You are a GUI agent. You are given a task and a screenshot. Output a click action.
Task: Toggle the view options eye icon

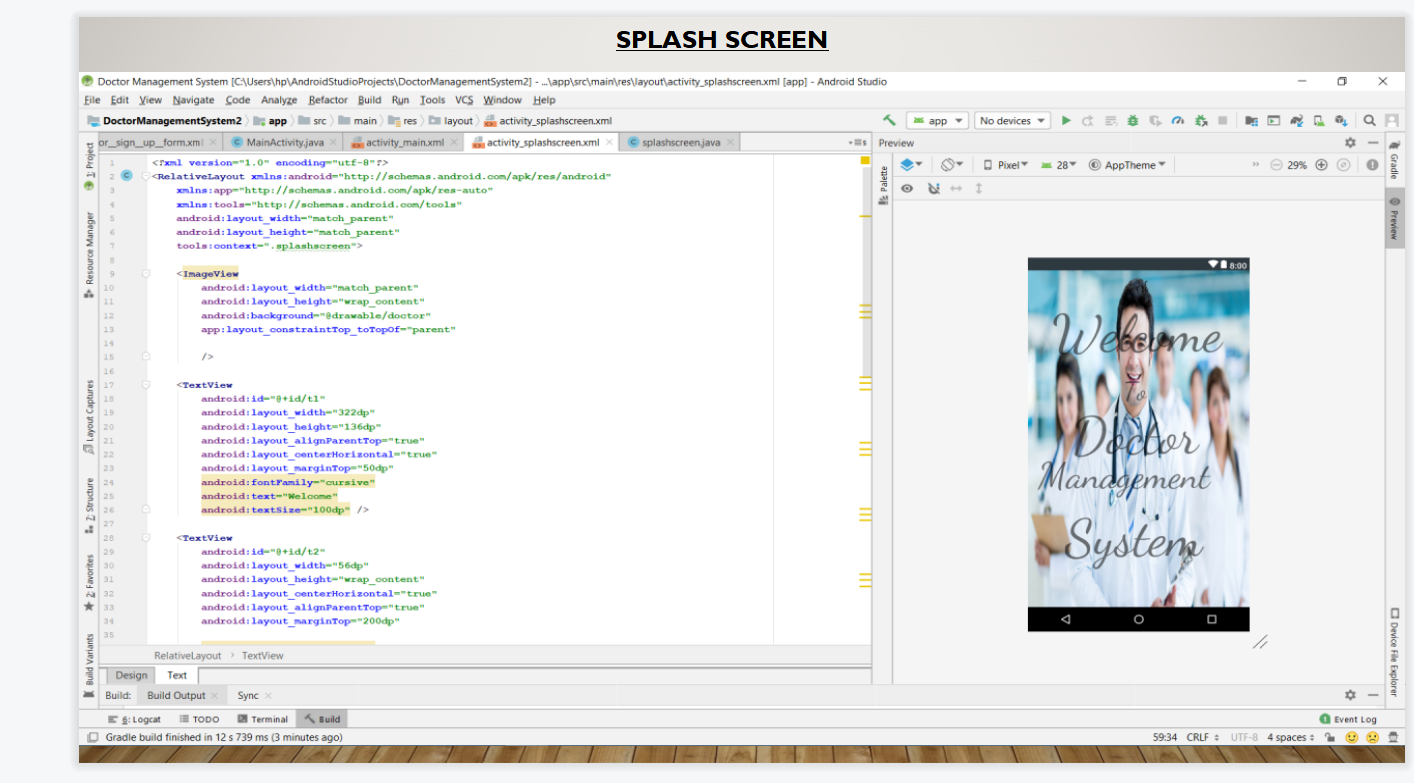pyautogui.click(x=907, y=188)
